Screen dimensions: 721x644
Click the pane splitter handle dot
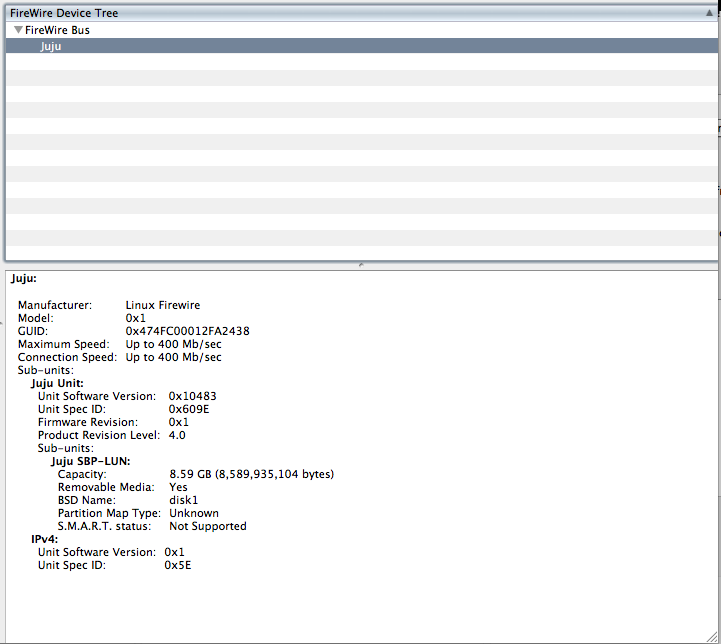coord(361,265)
